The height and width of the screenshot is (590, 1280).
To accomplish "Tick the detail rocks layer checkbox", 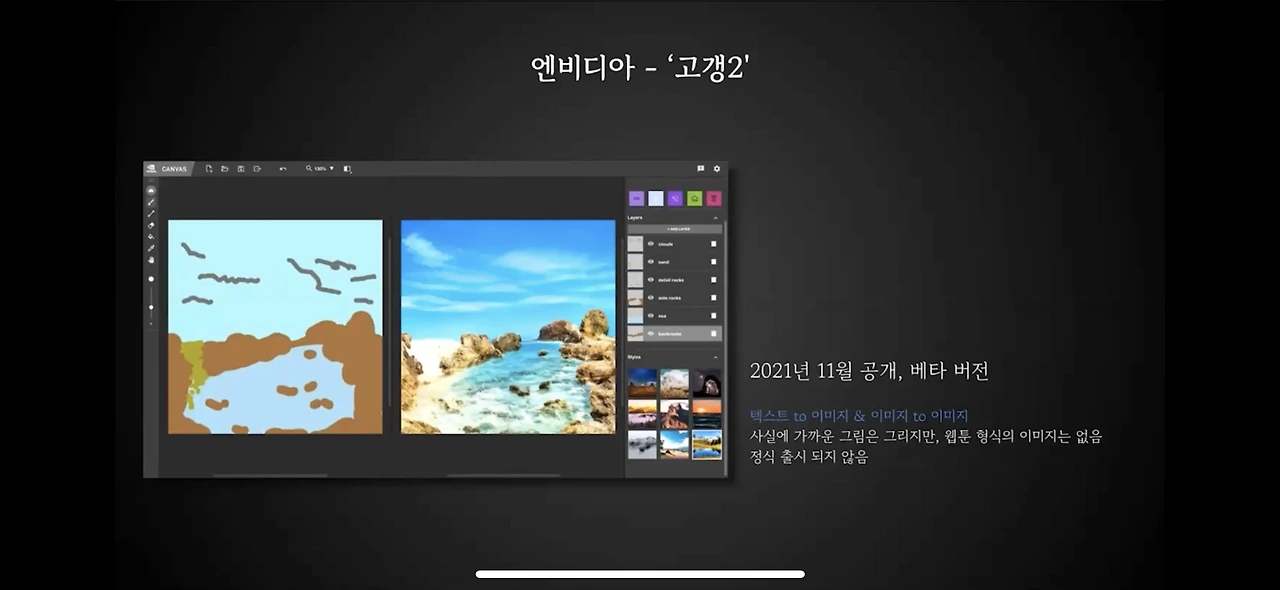I will point(714,280).
